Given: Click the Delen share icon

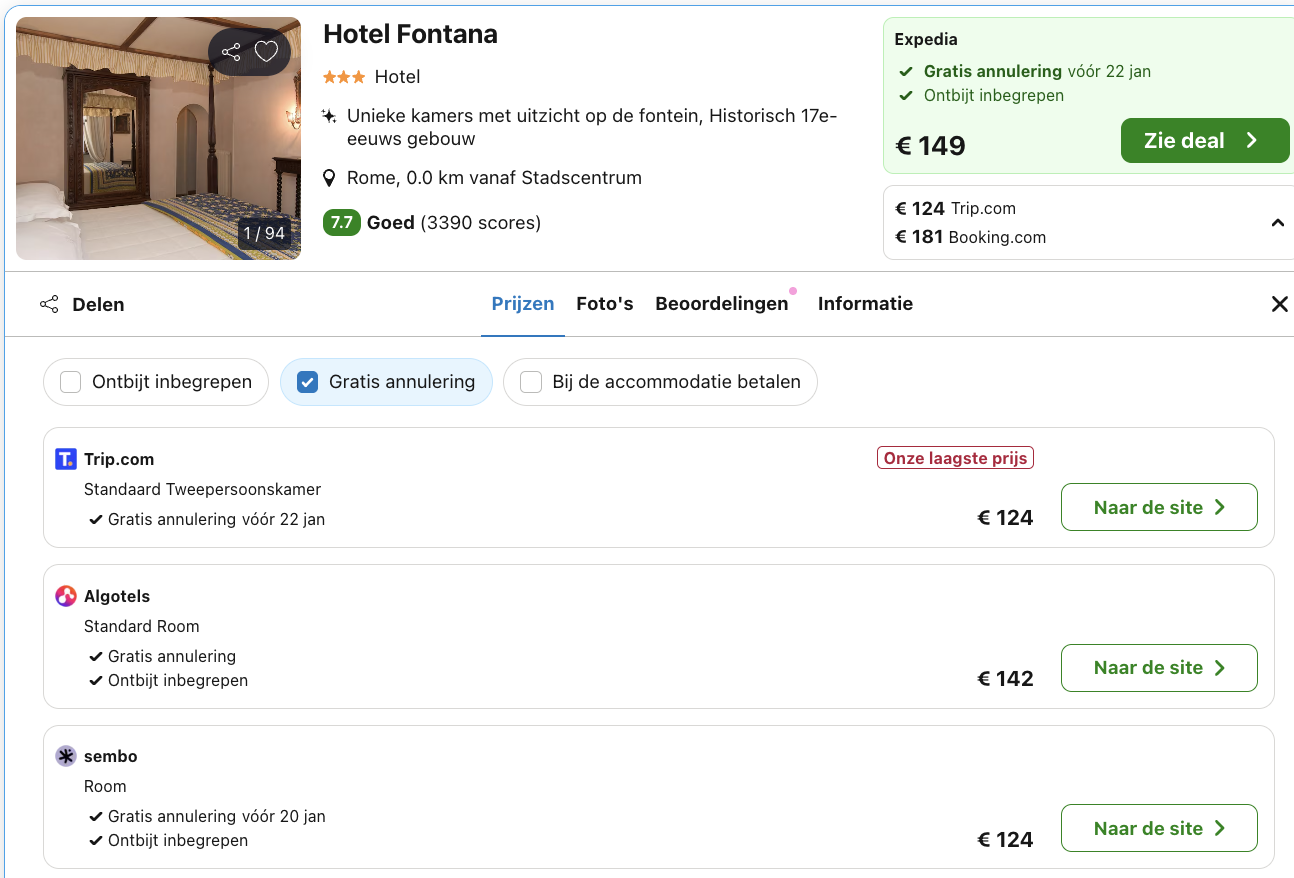Looking at the screenshot, I should (x=49, y=304).
